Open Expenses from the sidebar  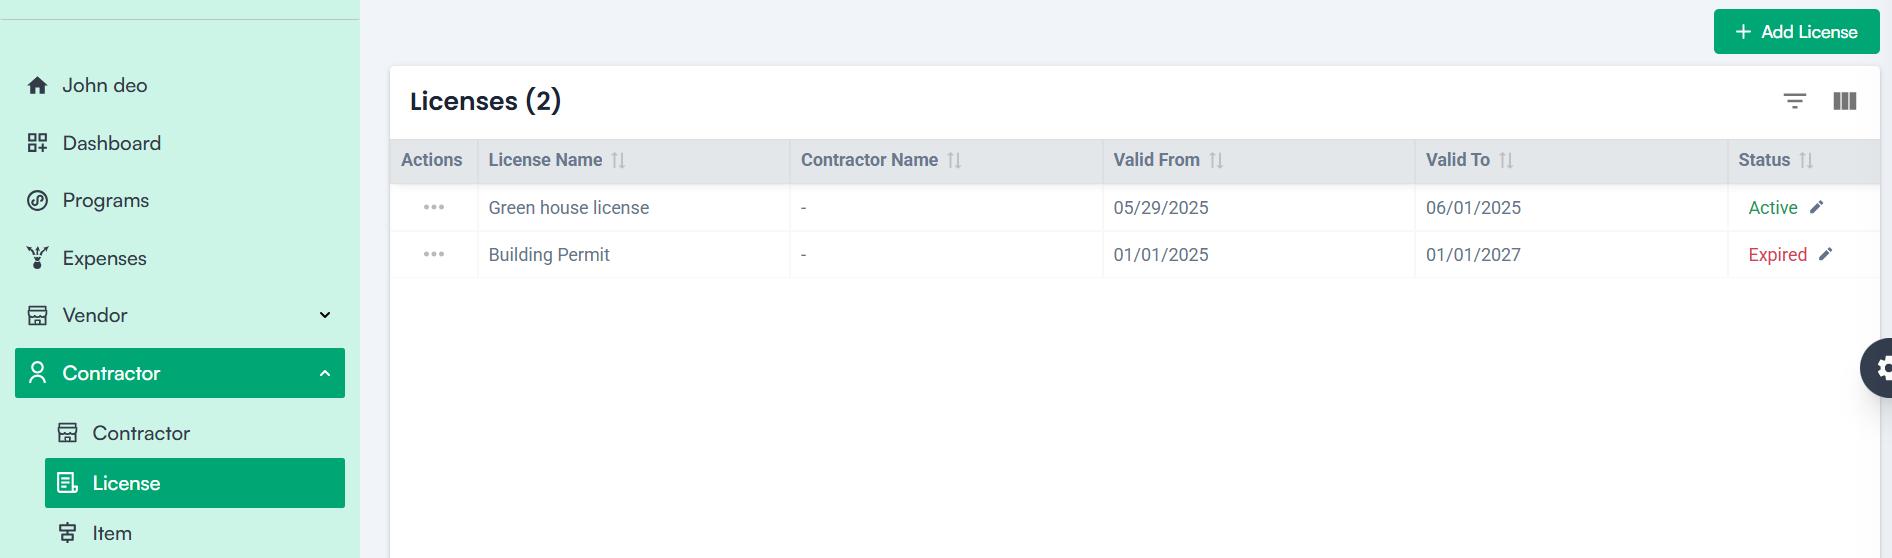[x=104, y=258]
